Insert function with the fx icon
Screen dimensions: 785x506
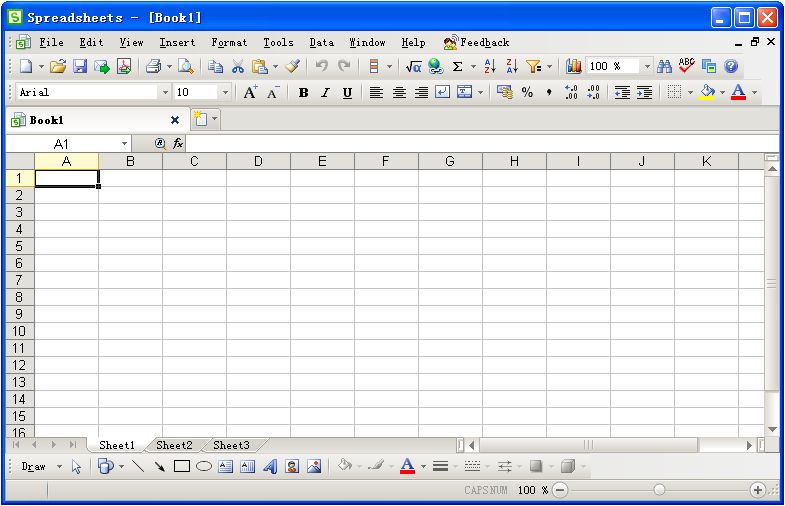tap(178, 144)
